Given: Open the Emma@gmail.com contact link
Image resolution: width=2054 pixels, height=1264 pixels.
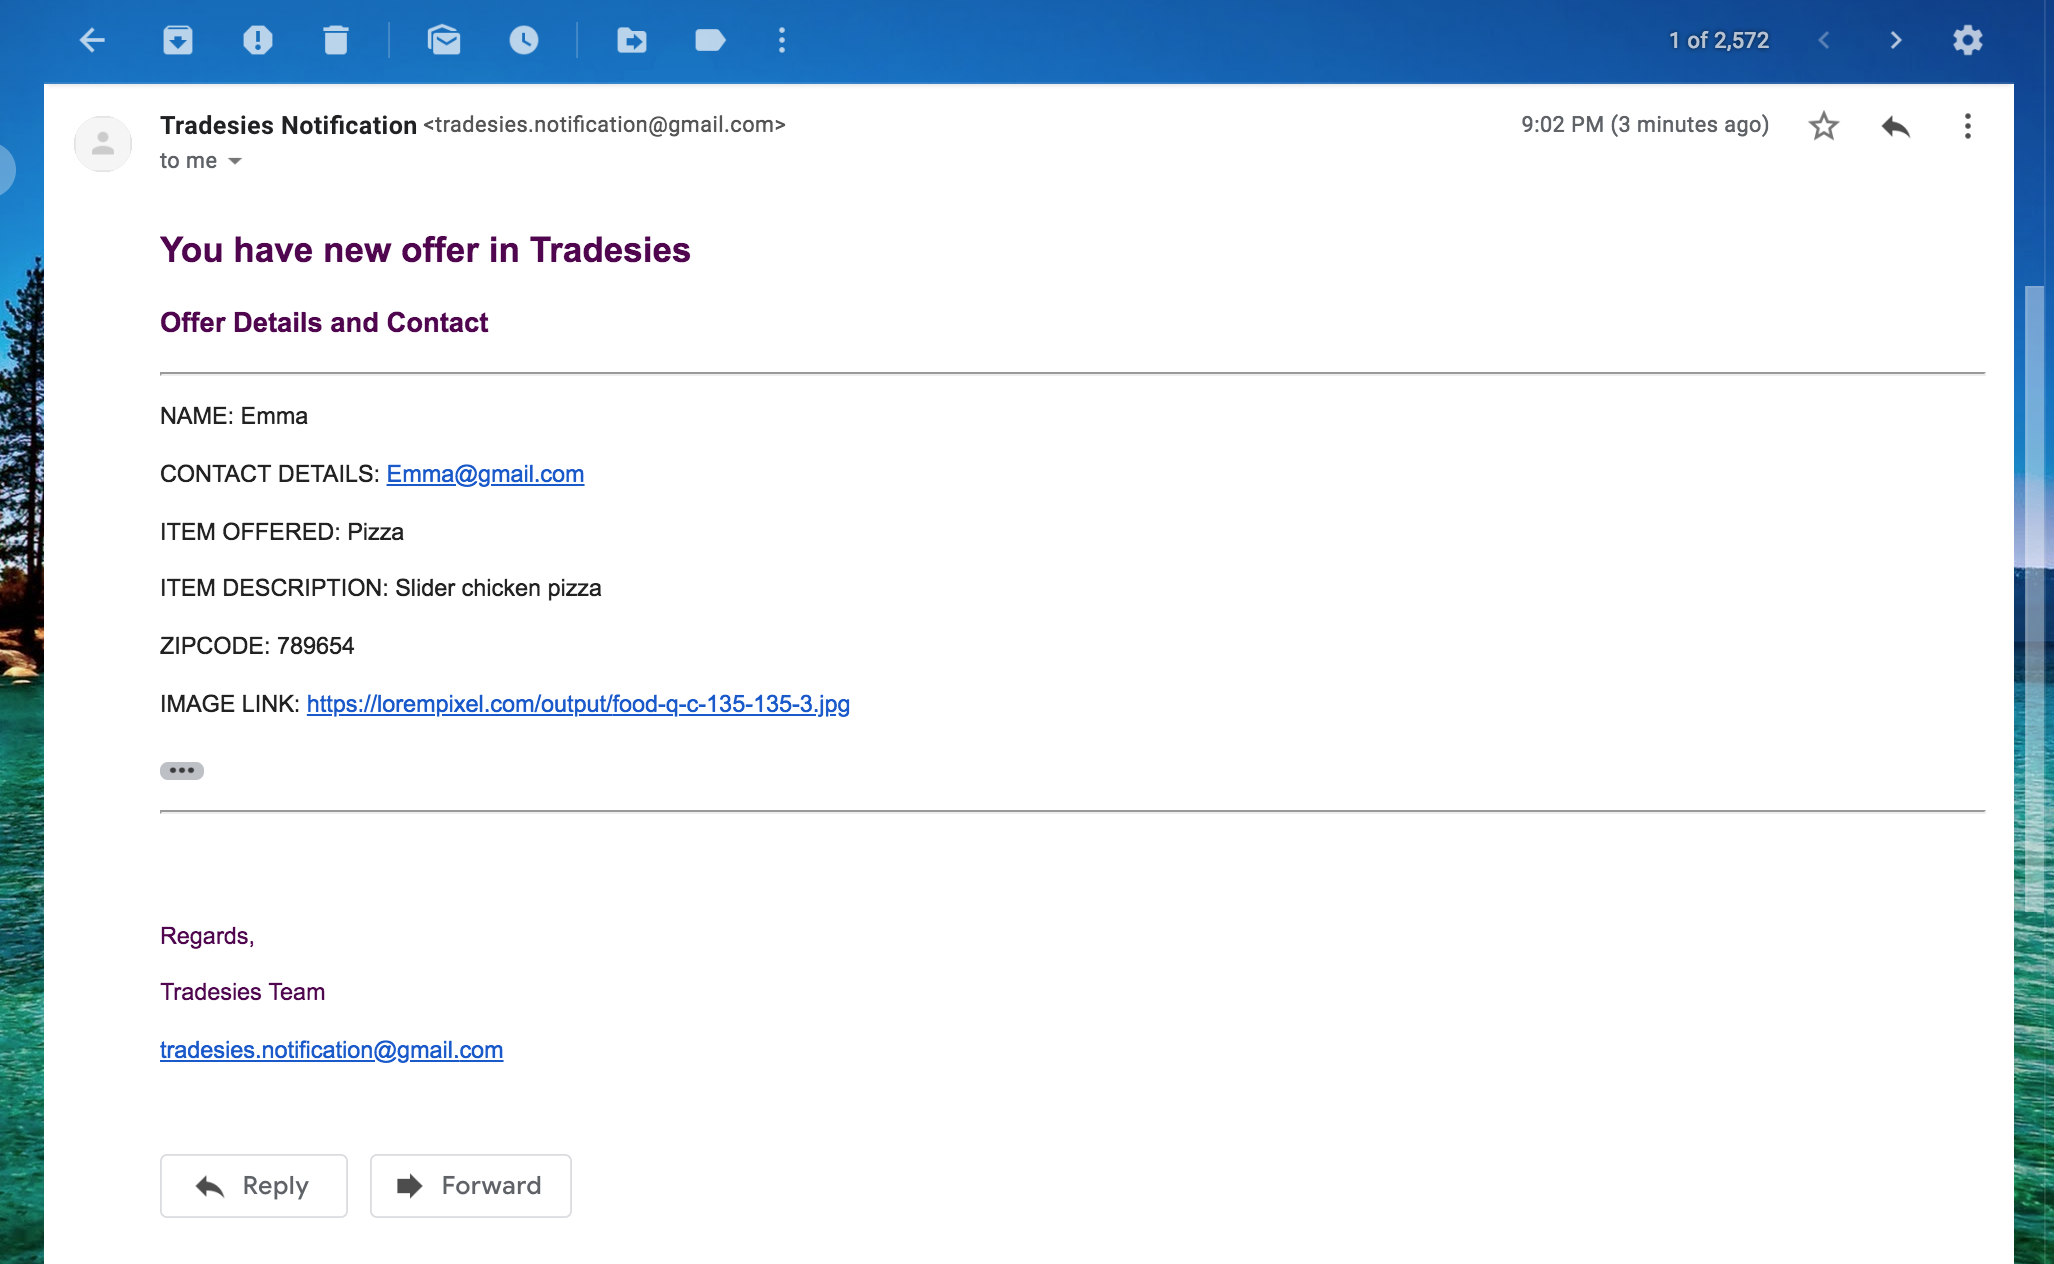Looking at the screenshot, I should click(485, 474).
